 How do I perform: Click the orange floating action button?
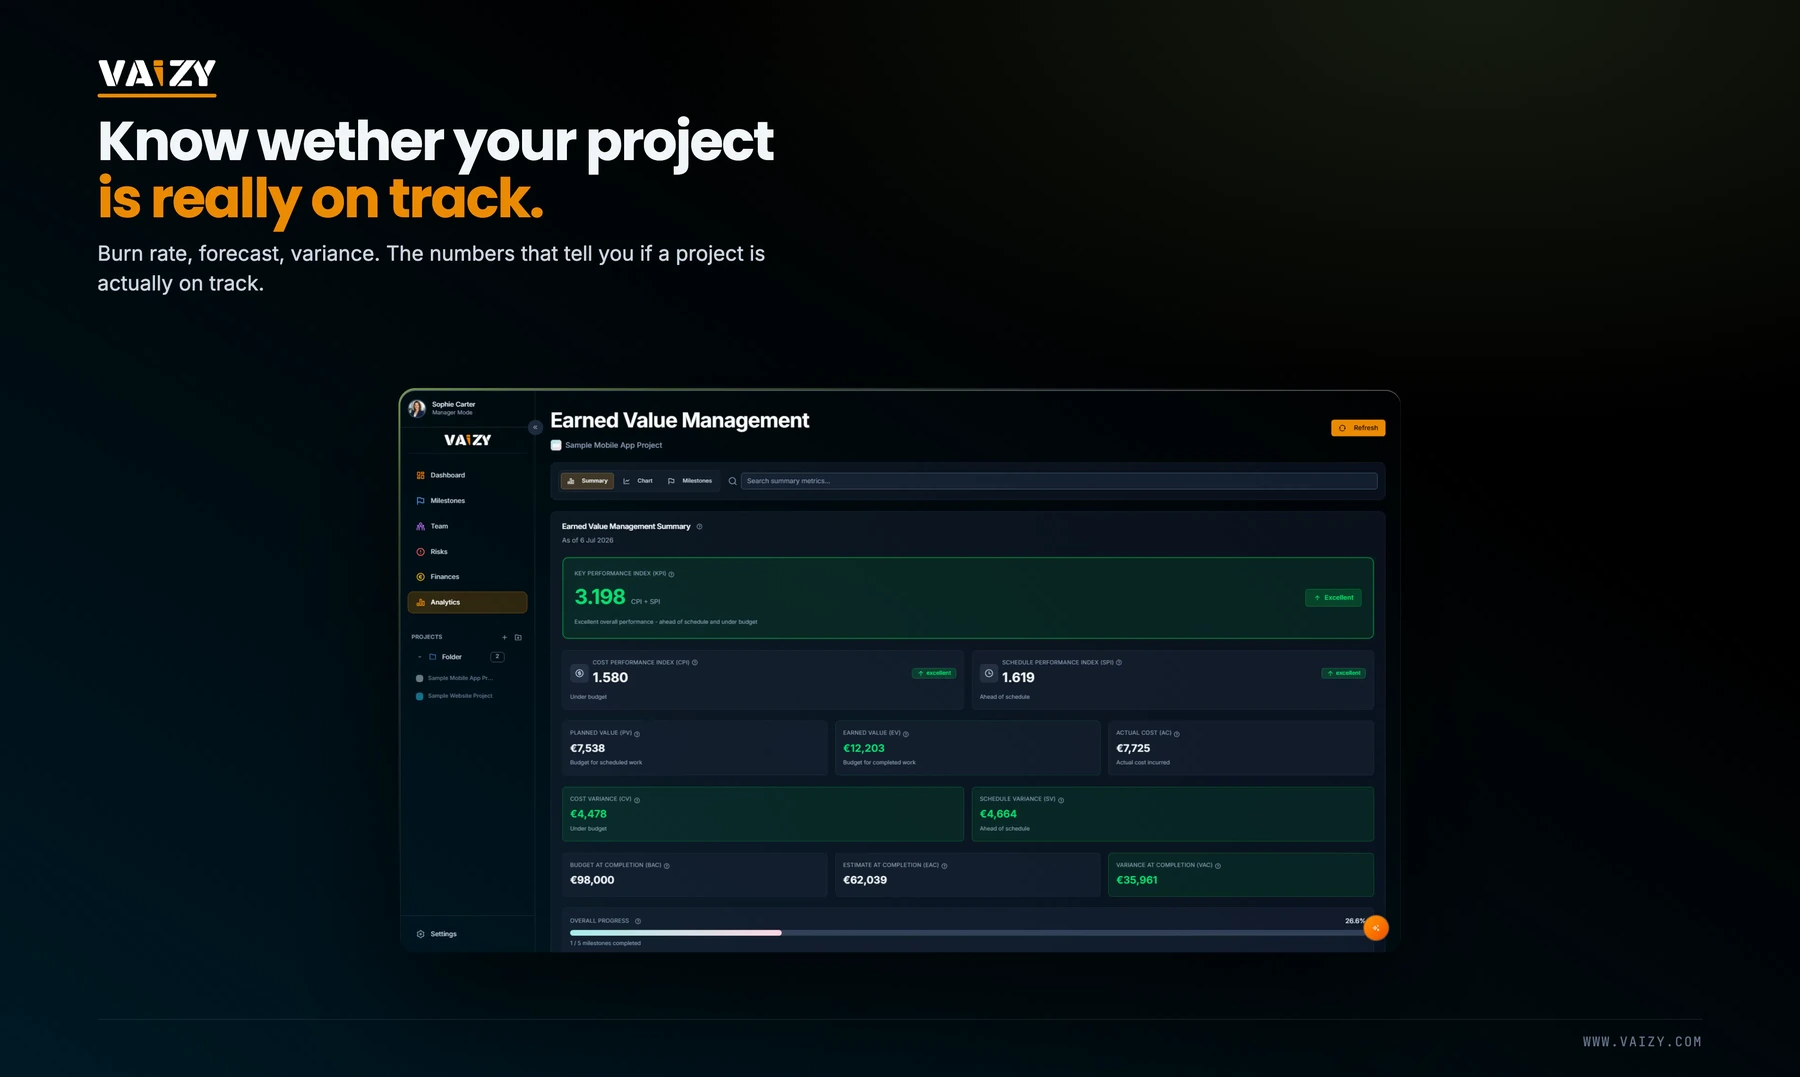pyautogui.click(x=1376, y=928)
